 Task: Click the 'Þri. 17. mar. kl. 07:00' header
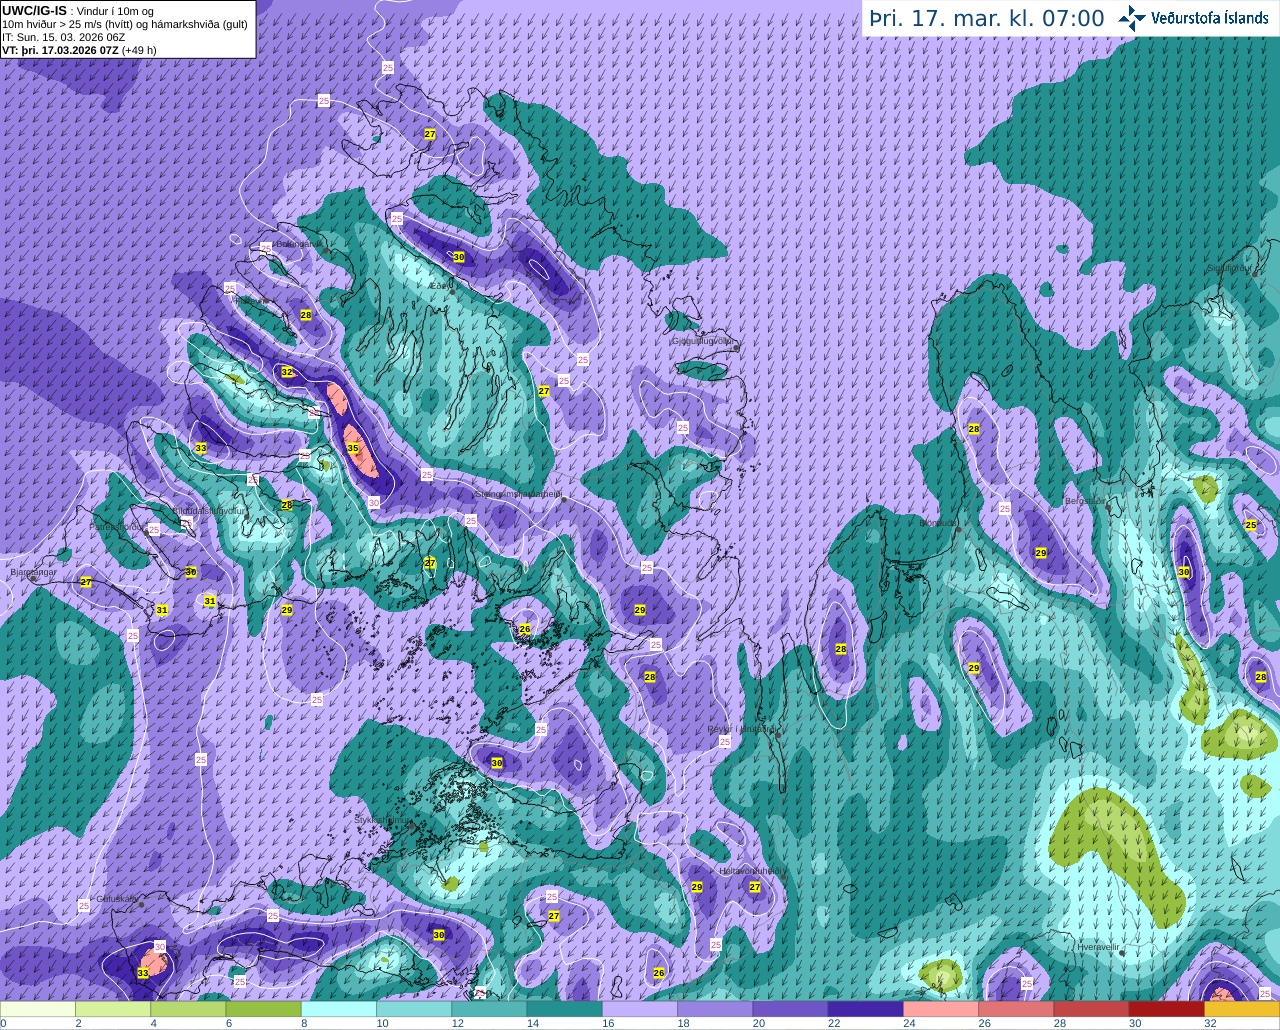(987, 18)
